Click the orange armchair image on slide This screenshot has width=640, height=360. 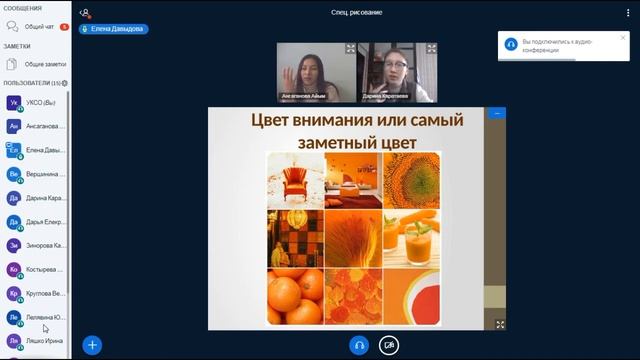pyautogui.click(x=295, y=180)
